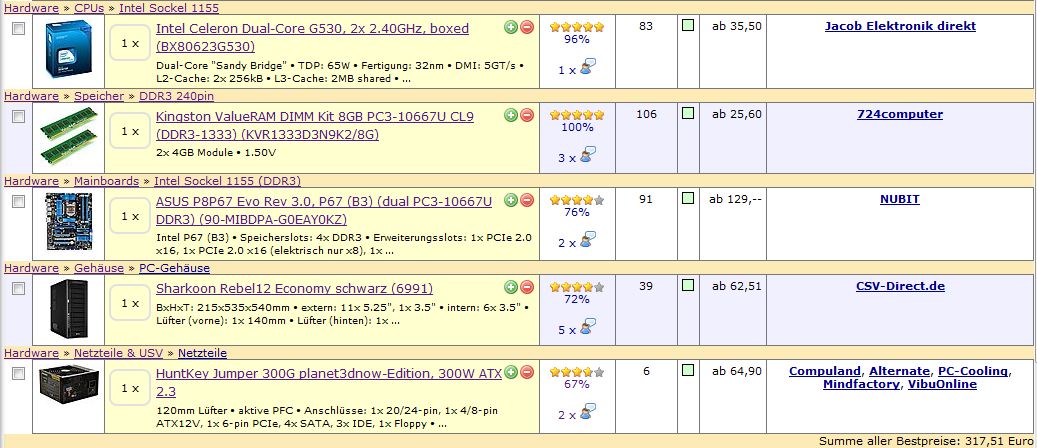Open Mainboards breadcrumb category
This screenshot has height=448, width=1037.
pyautogui.click(x=106, y=181)
